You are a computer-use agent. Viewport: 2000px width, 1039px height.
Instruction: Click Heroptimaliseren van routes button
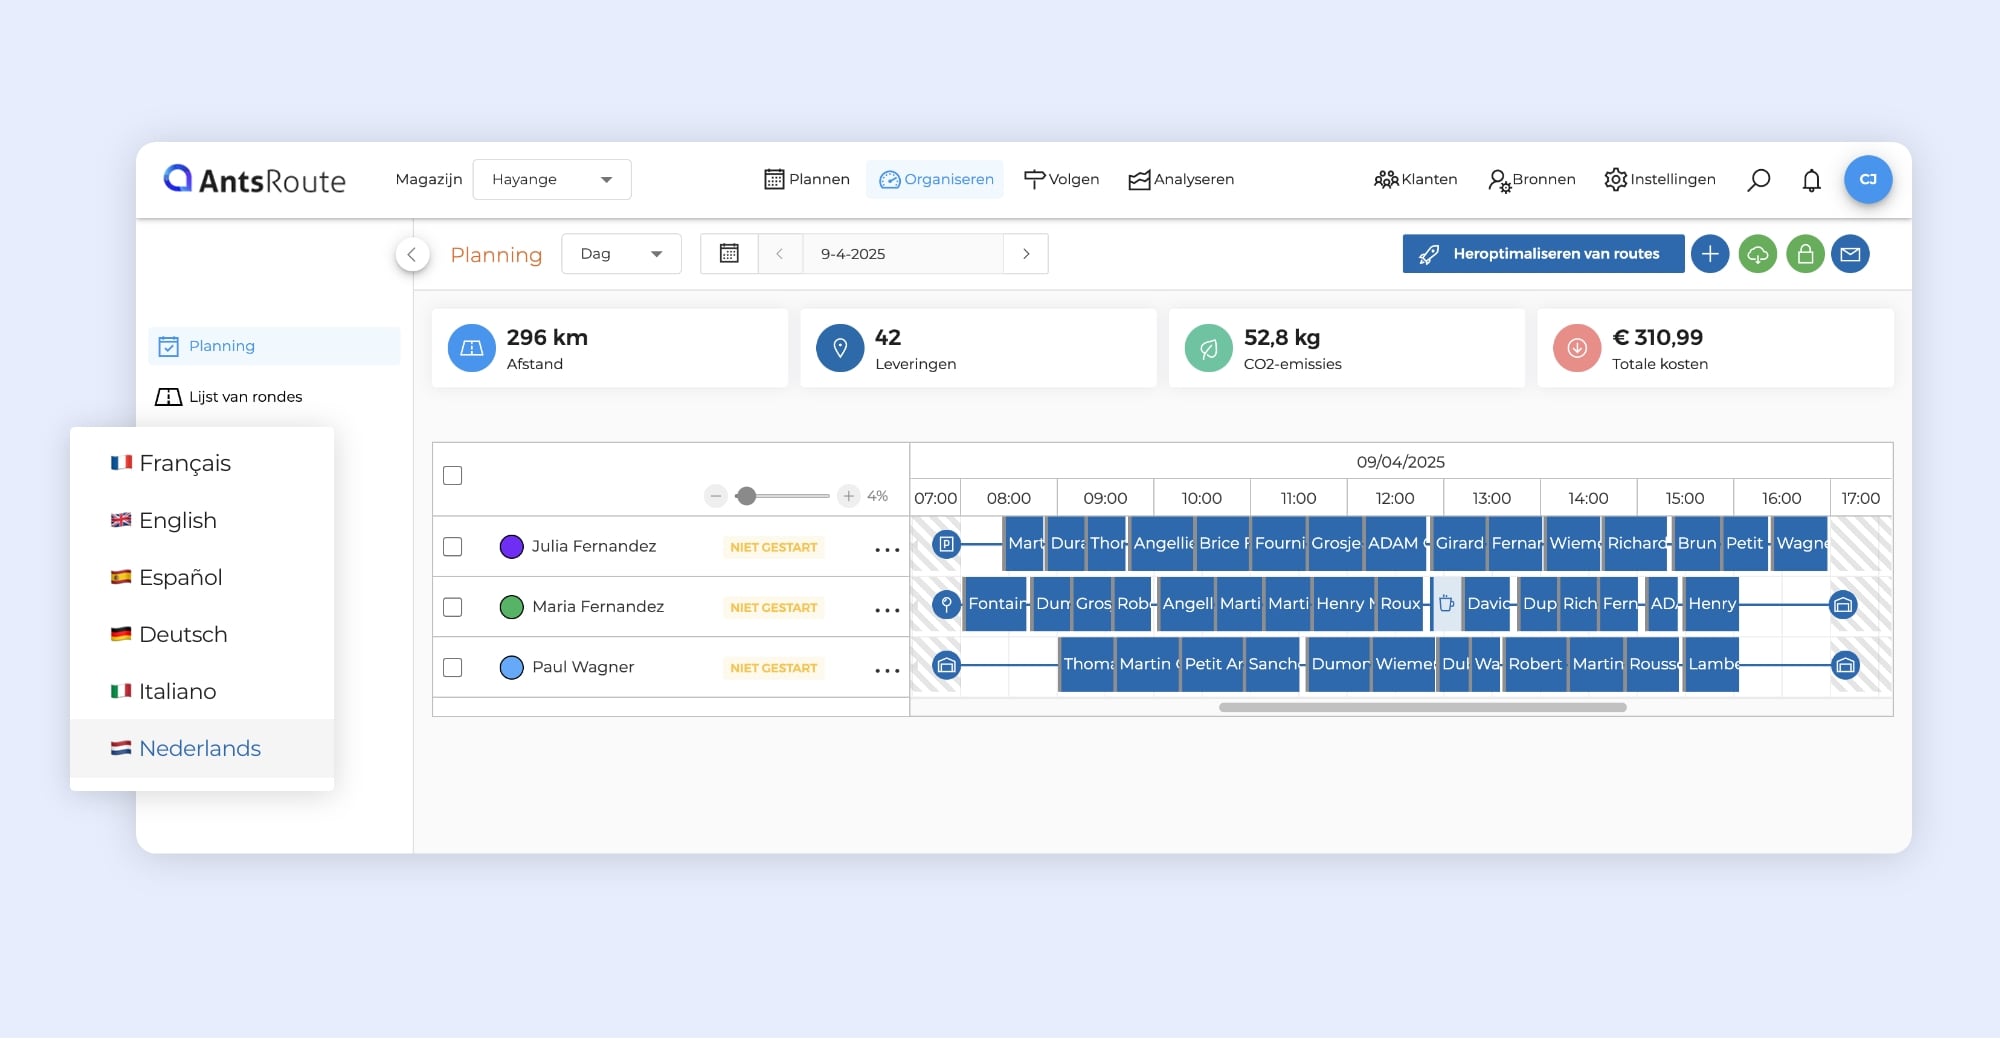(x=1542, y=254)
